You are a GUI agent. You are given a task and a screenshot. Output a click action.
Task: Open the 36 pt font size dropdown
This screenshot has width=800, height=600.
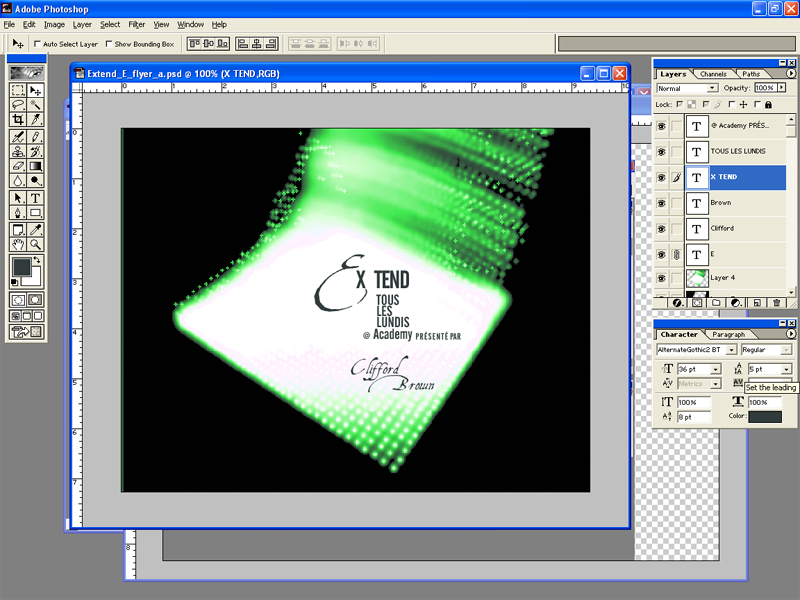point(716,369)
